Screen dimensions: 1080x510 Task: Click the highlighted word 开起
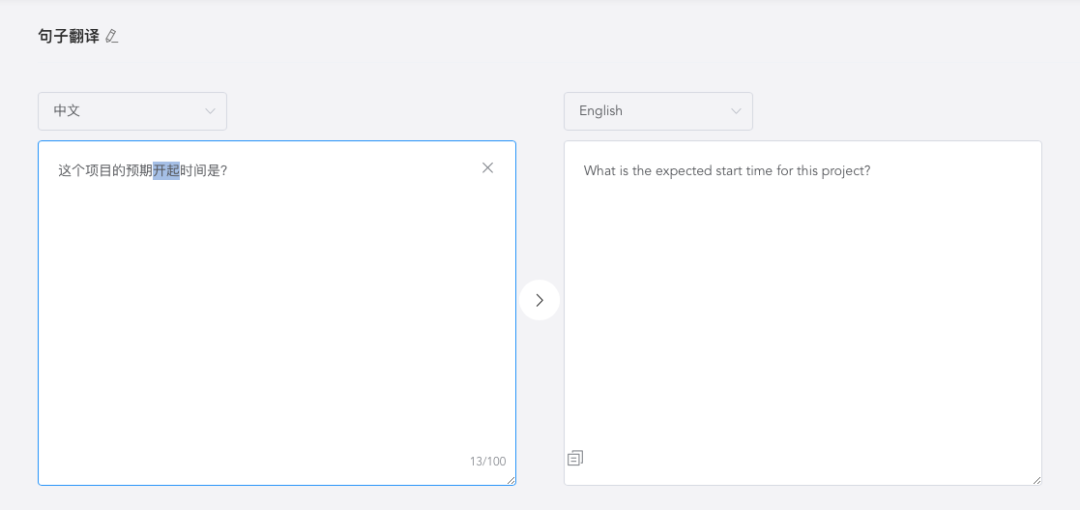pos(166,171)
